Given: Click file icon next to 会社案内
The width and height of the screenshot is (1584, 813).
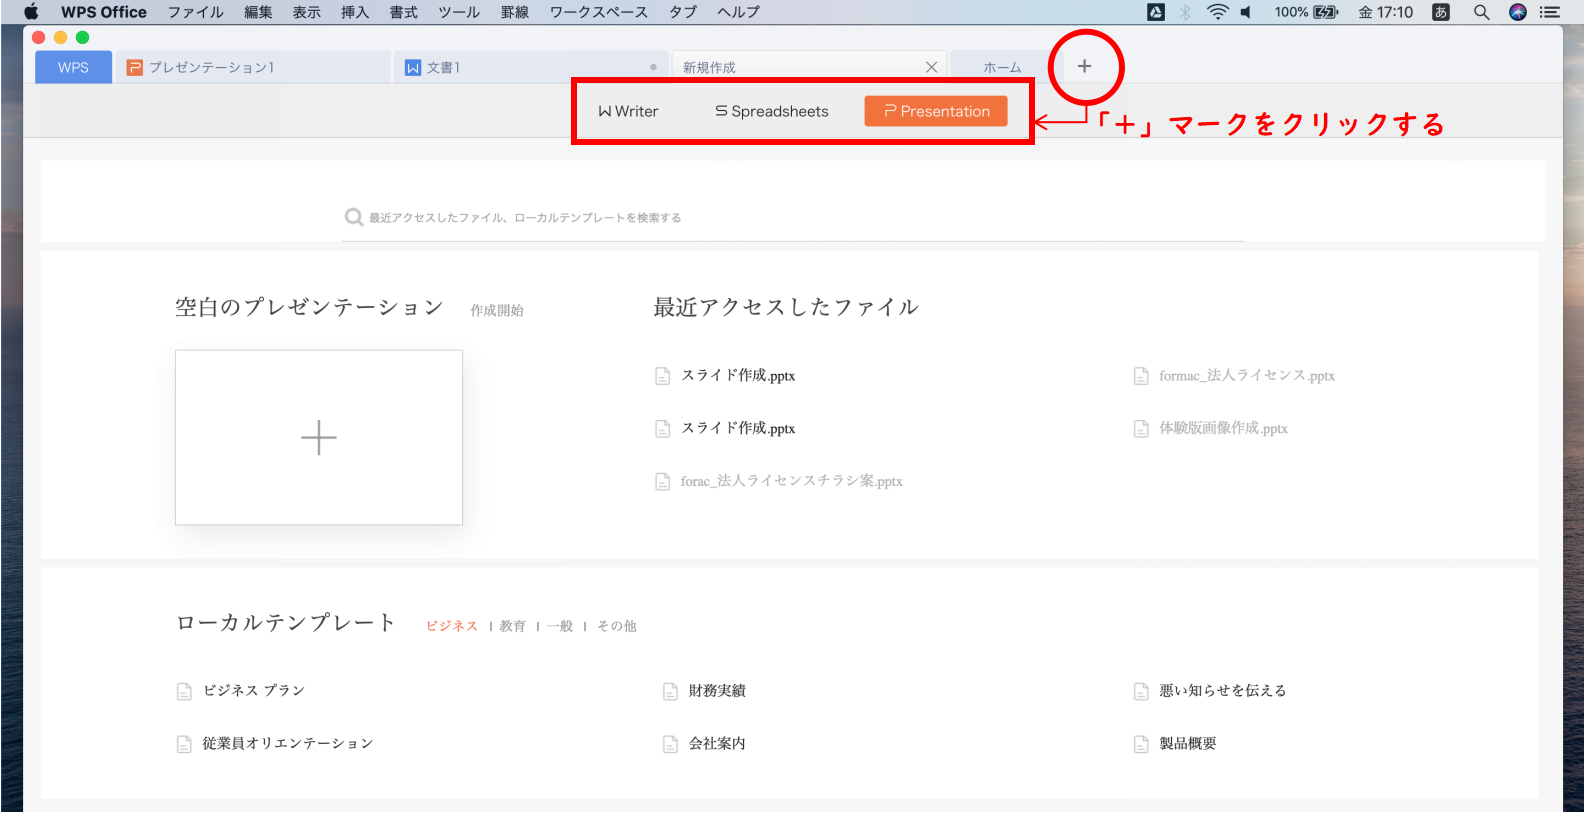Looking at the screenshot, I should (670, 744).
